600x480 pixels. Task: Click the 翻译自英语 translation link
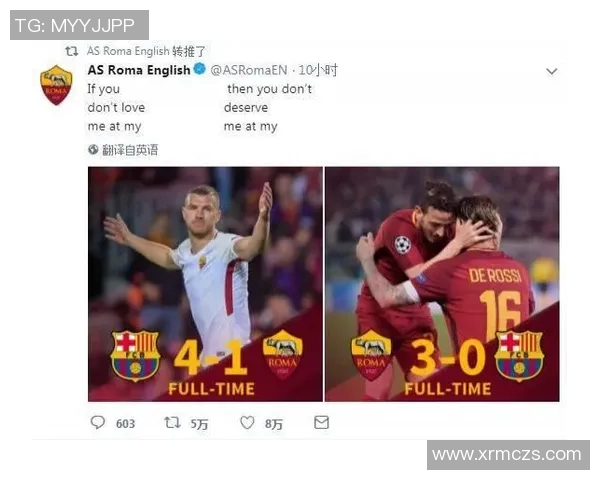[130, 150]
